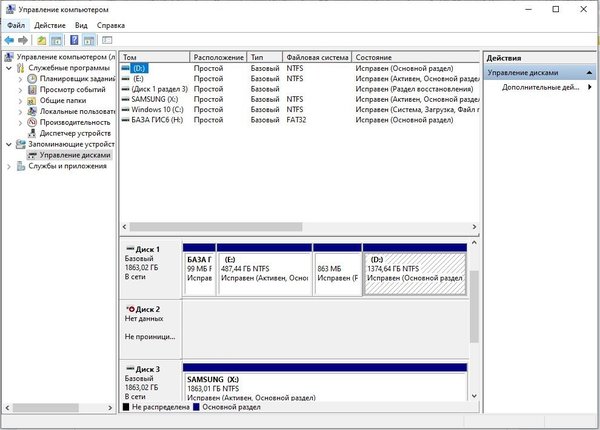Expand the Производительность node
Viewport: 600px width, 430px height.
tap(21, 123)
